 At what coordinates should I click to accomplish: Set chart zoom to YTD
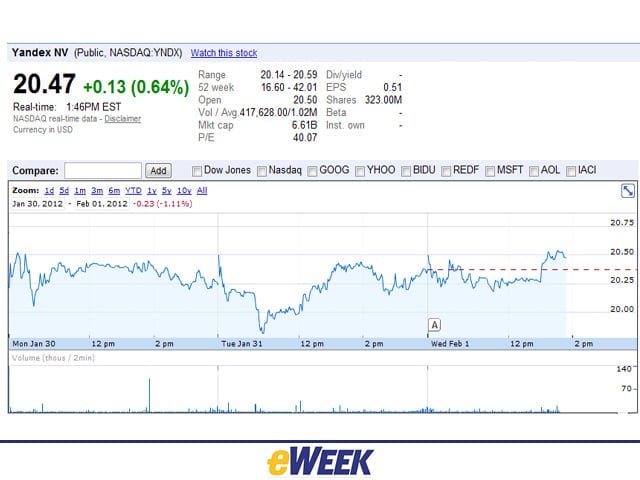pos(133,191)
